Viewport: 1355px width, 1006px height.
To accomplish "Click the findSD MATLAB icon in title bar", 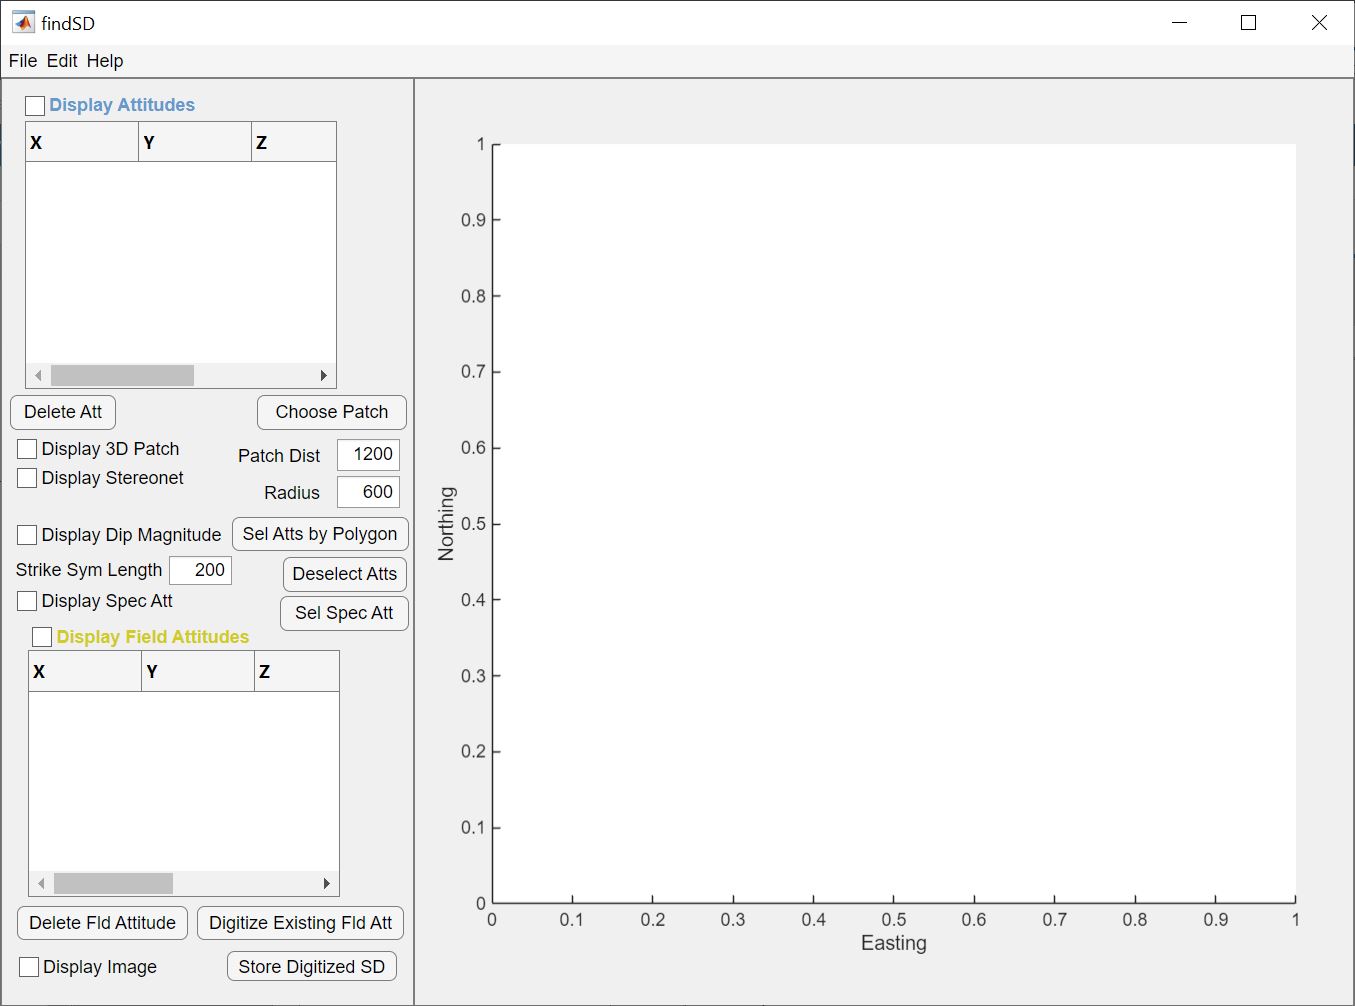I will (23, 22).
